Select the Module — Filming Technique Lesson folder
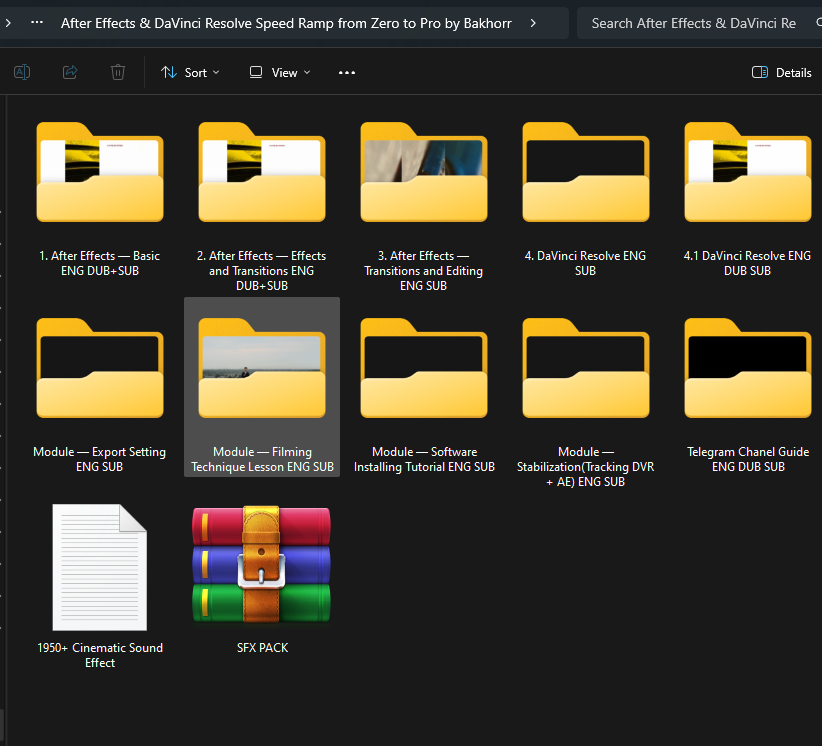This screenshot has width=822, height=746. point(262,377)
